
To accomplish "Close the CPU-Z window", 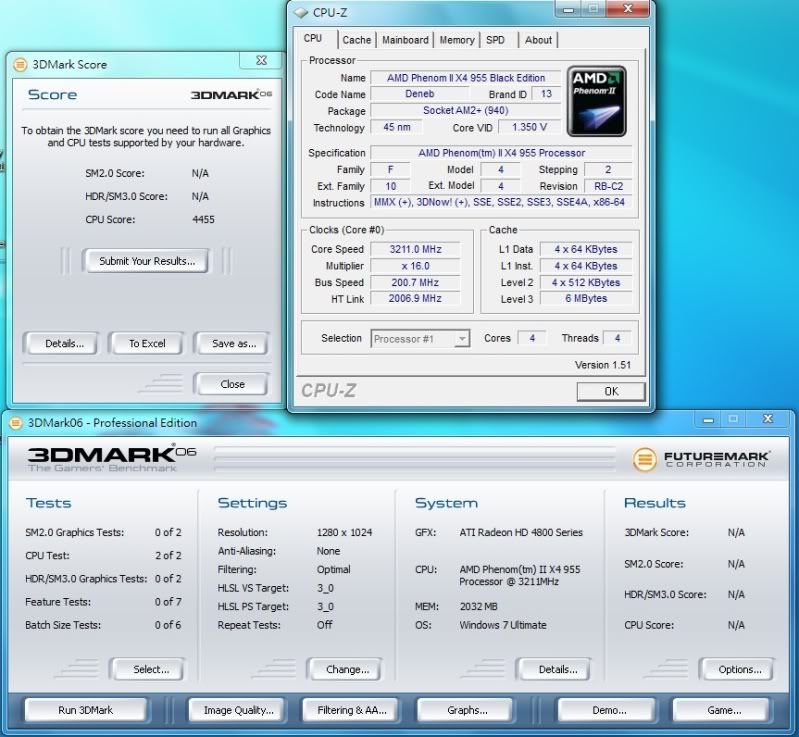I will point(628,9).
